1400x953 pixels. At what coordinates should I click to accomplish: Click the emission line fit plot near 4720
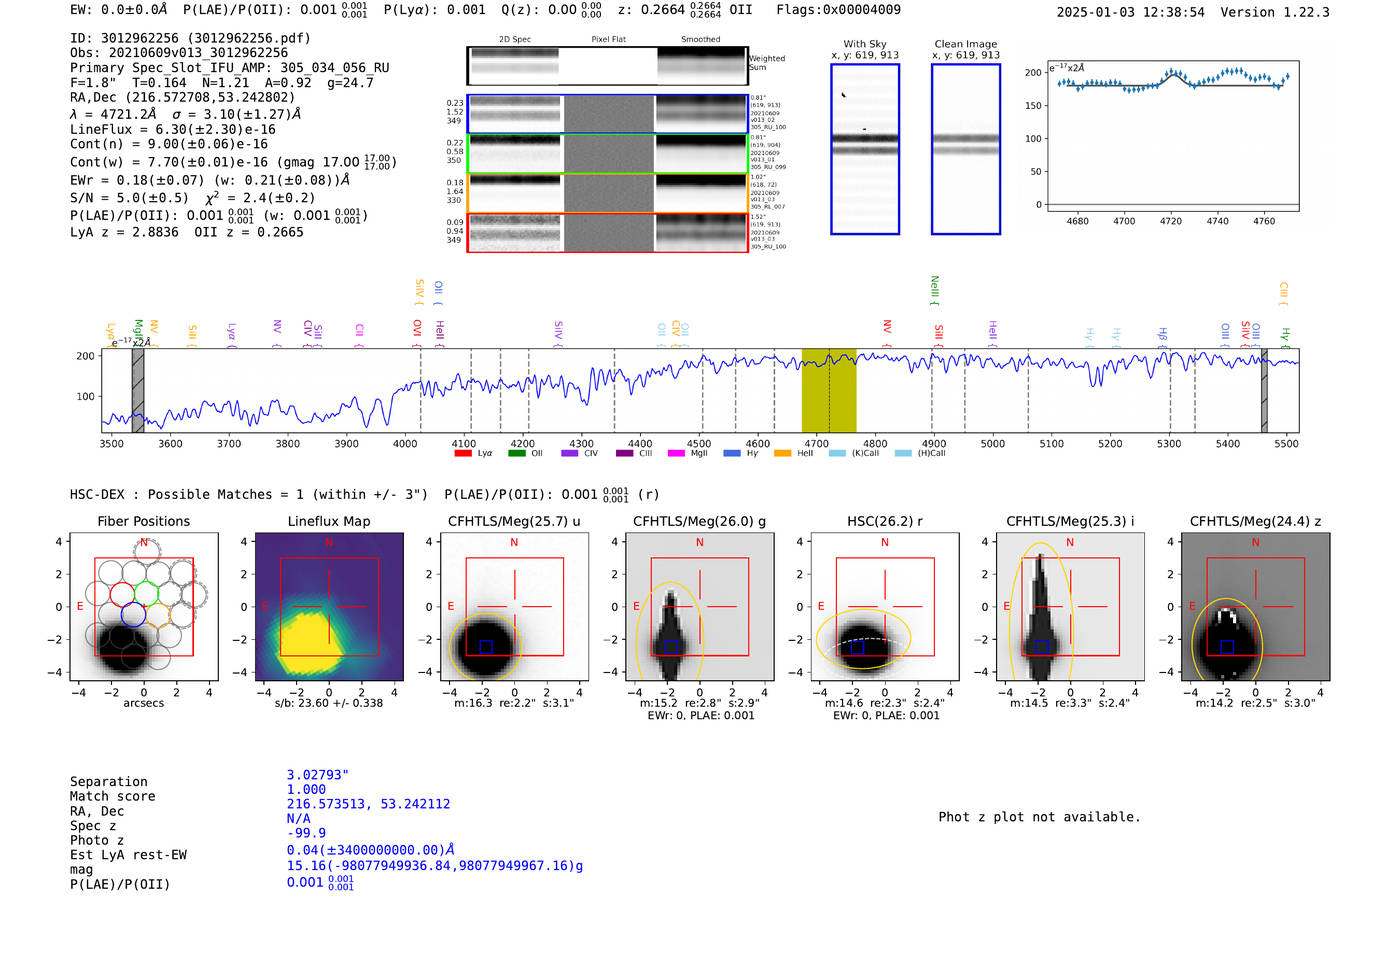coord(1173,136)
